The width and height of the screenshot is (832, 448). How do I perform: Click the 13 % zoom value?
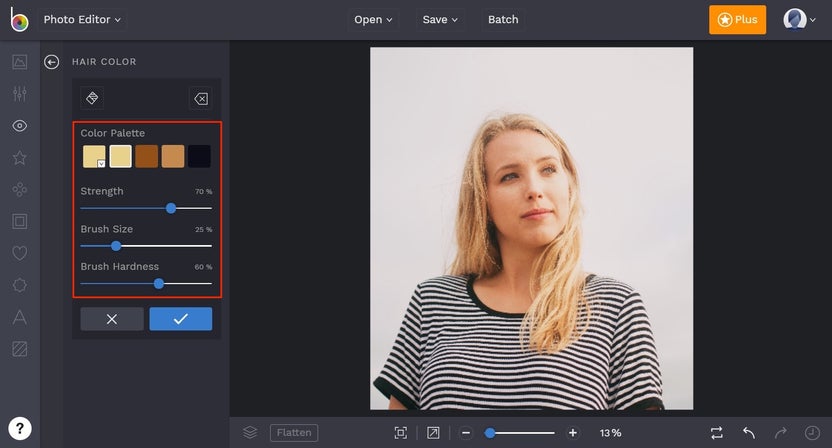(610, 433)
